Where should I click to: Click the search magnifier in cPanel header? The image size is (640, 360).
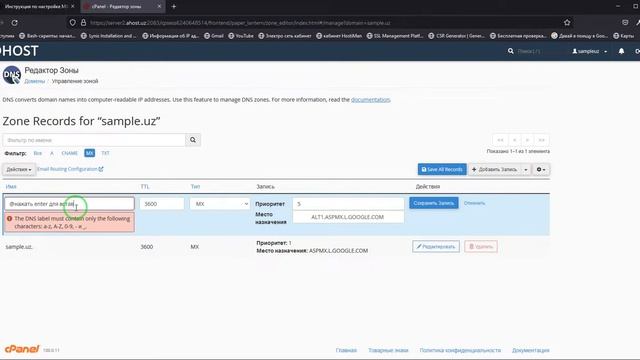(510, 51)
